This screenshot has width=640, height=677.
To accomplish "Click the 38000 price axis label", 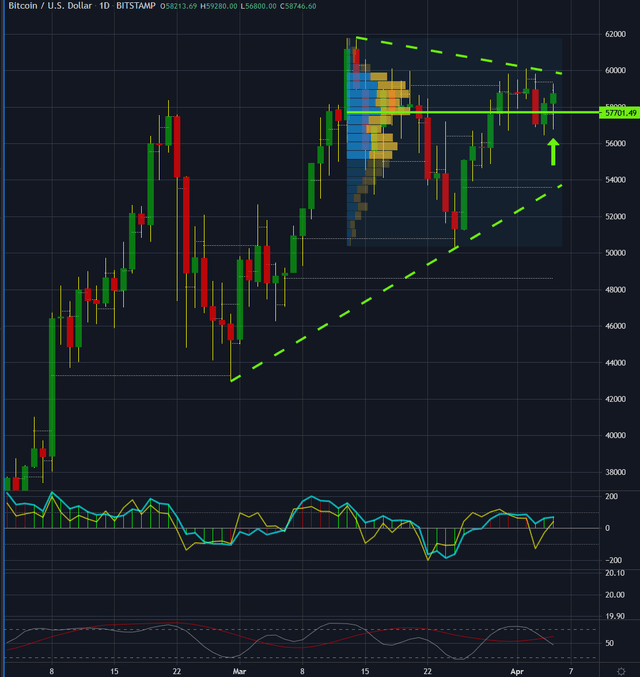I will [x=615, y=472].
